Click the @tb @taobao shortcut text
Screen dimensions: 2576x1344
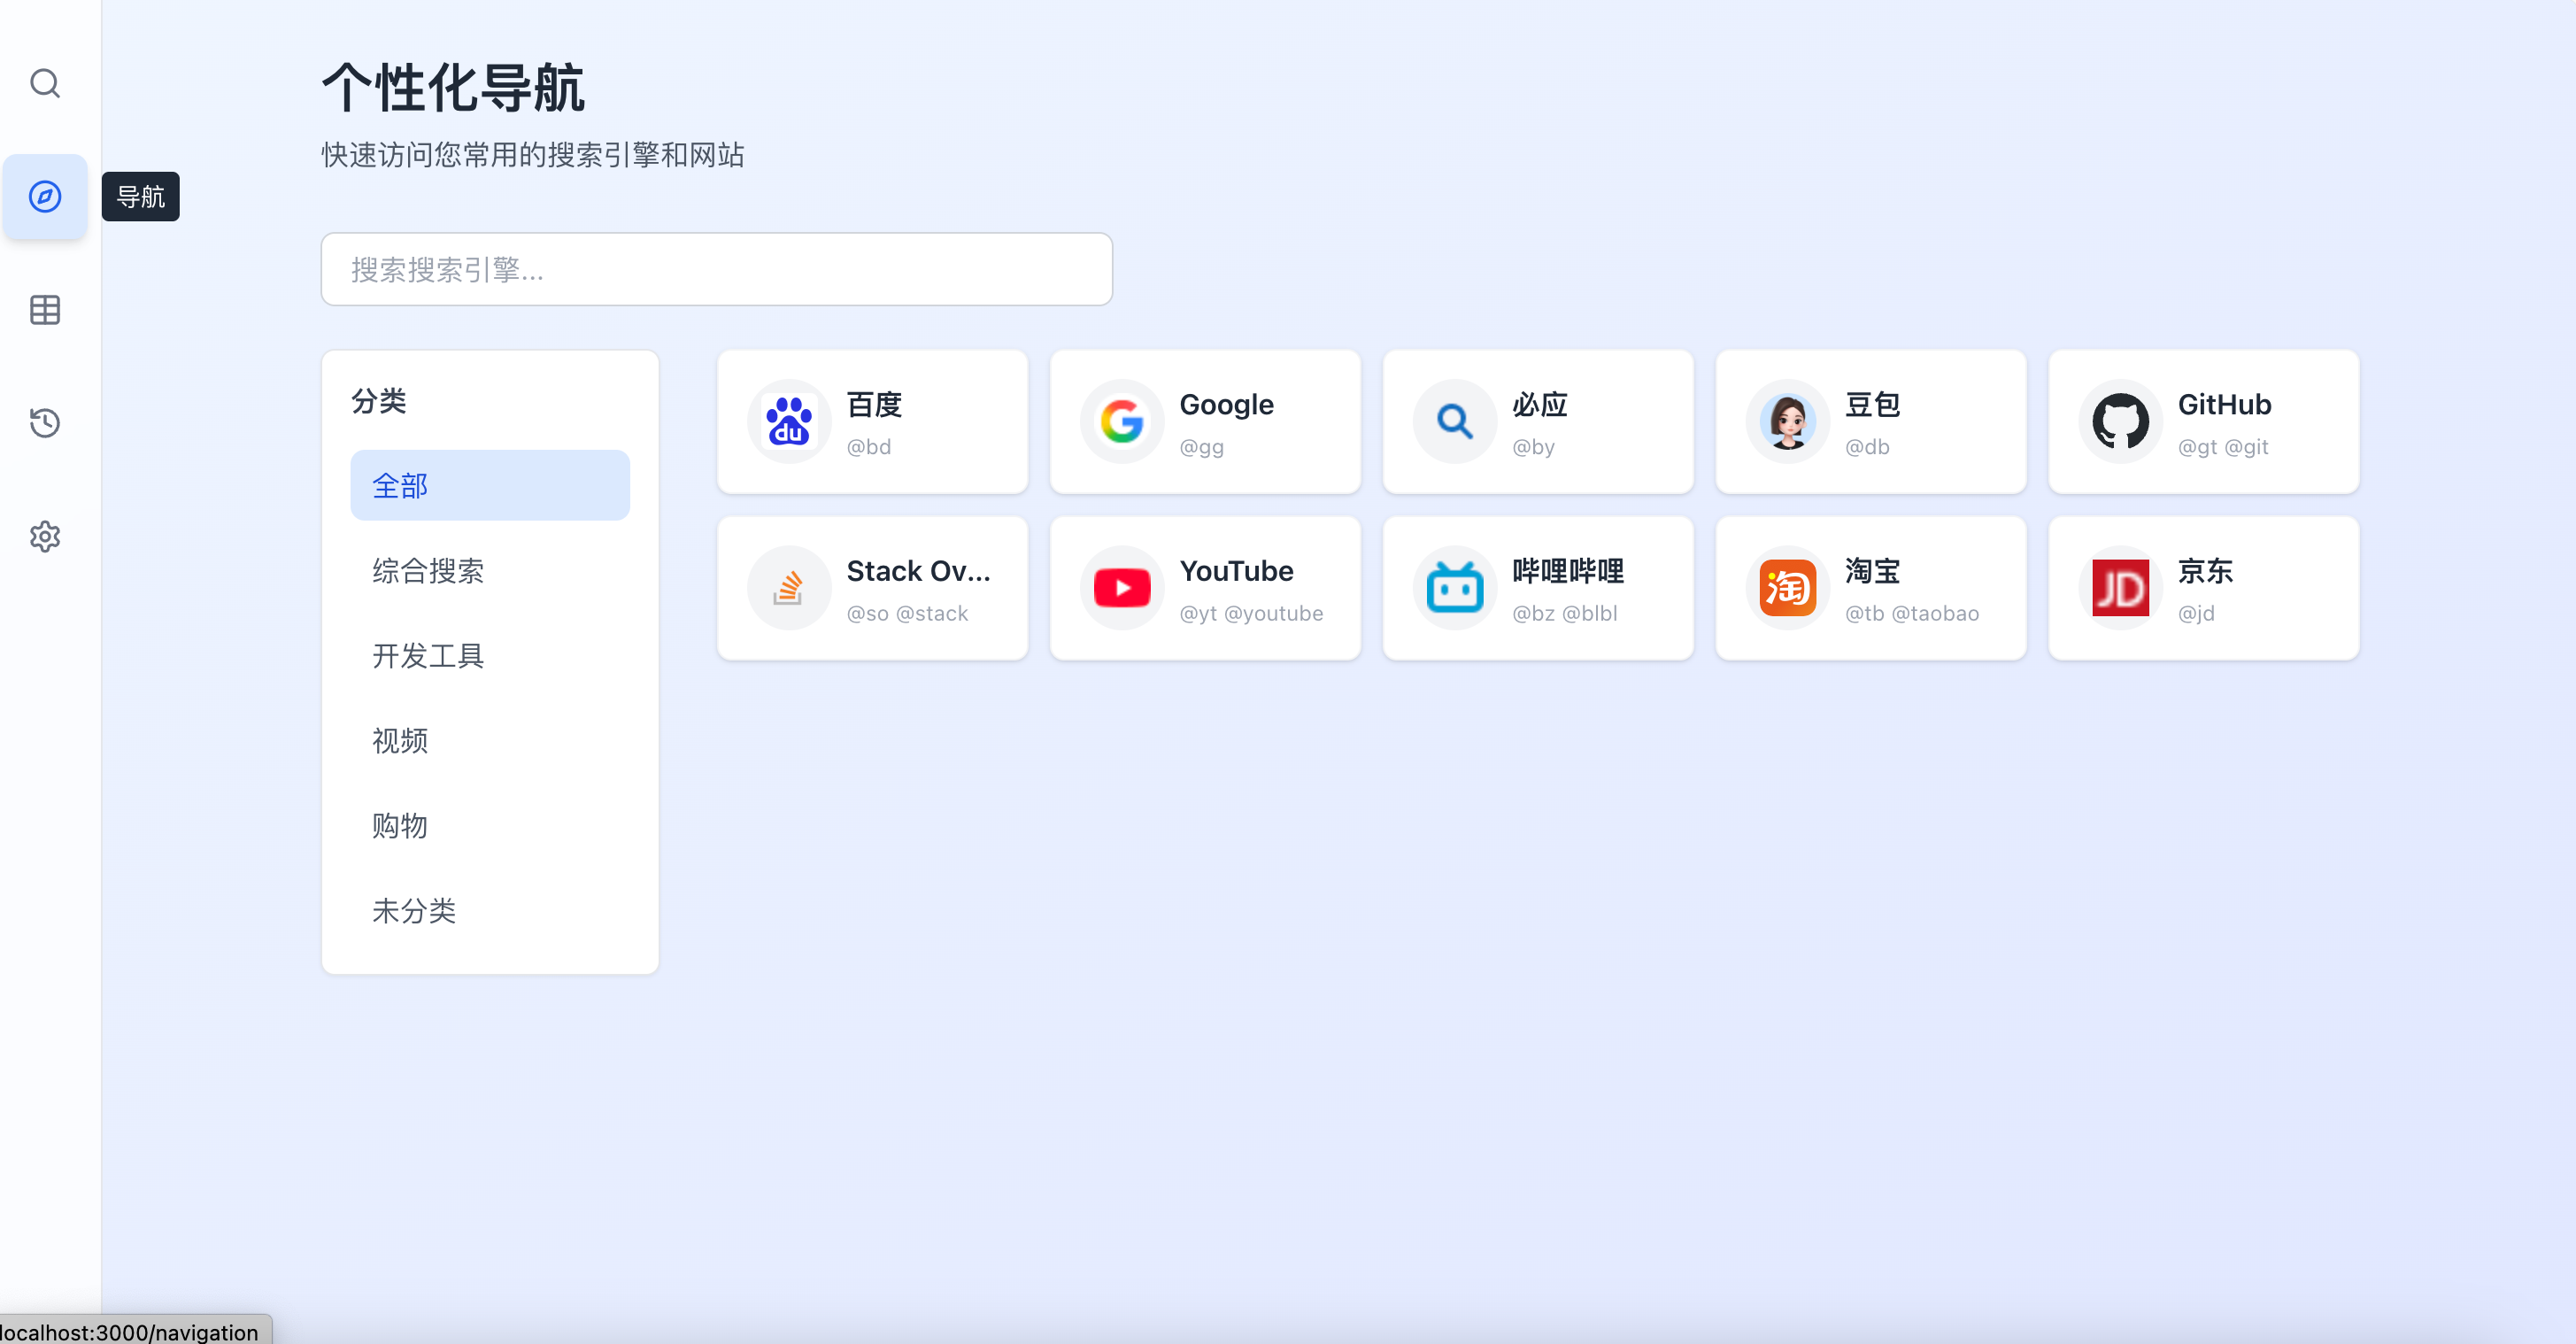pyautogui.click(x=1913, y=614)
